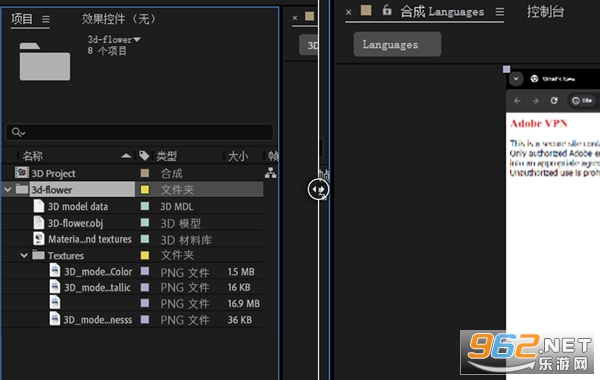This screenshot has width=600, height=380.
Task: Click the large folder thumbnail preview
Action: pyautogui.click(x=45, y=62)
